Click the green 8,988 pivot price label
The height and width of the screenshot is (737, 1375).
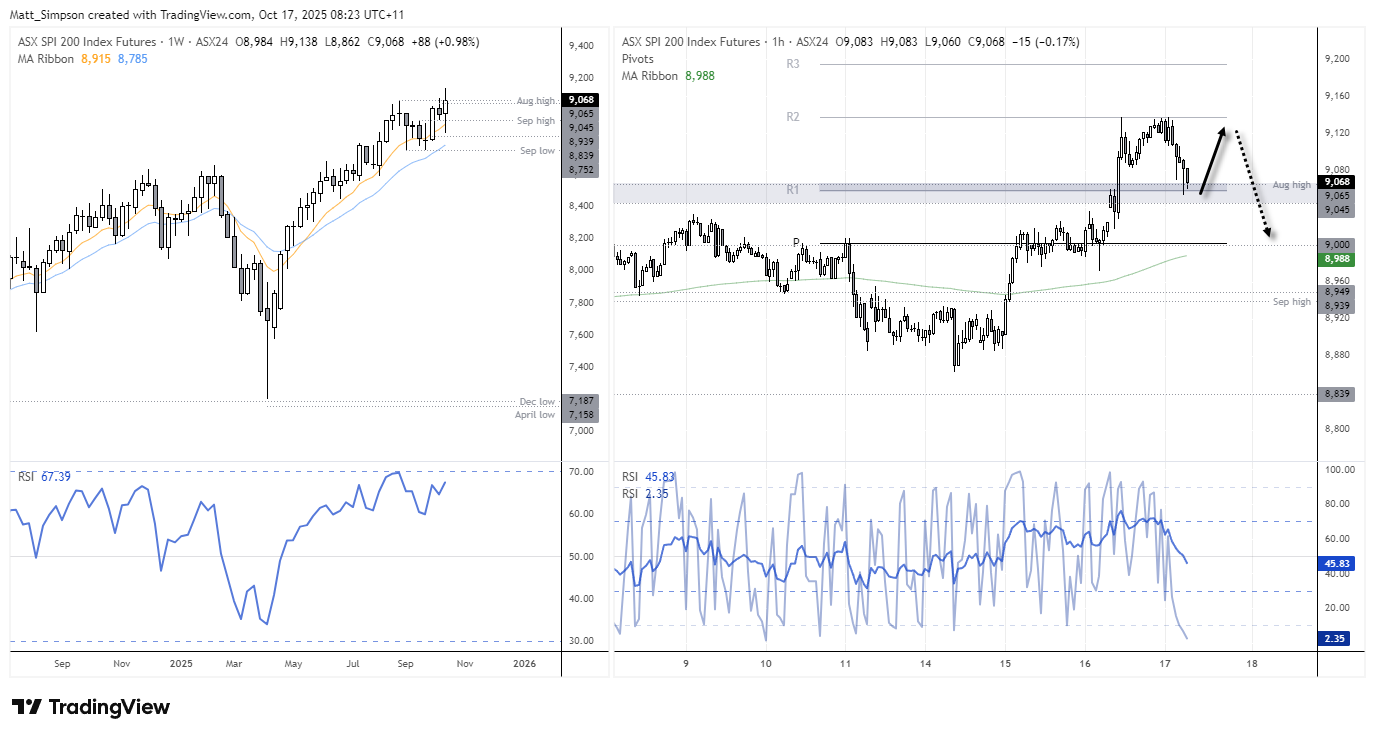coord(1335,258)
